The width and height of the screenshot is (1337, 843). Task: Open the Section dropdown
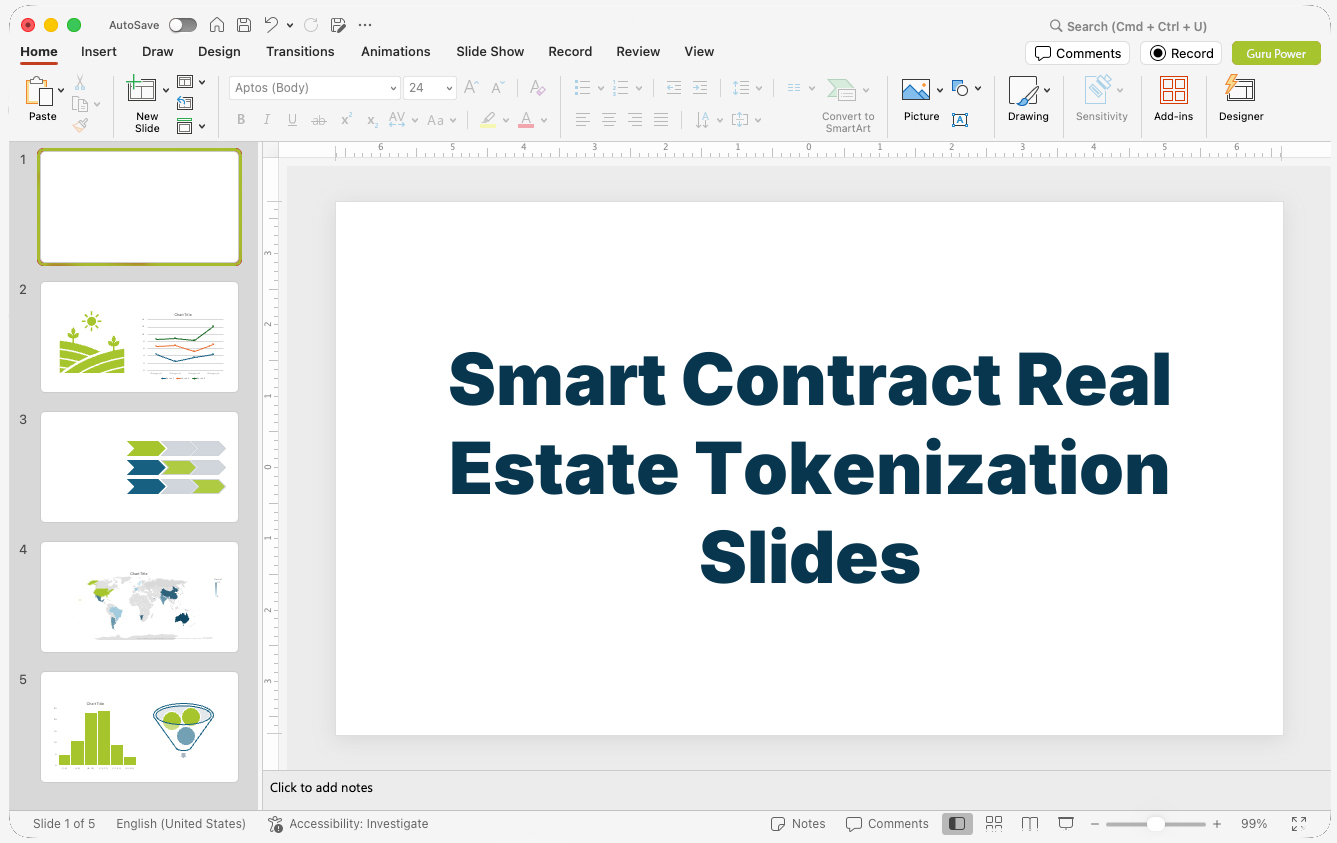click(x=190, y=126)
